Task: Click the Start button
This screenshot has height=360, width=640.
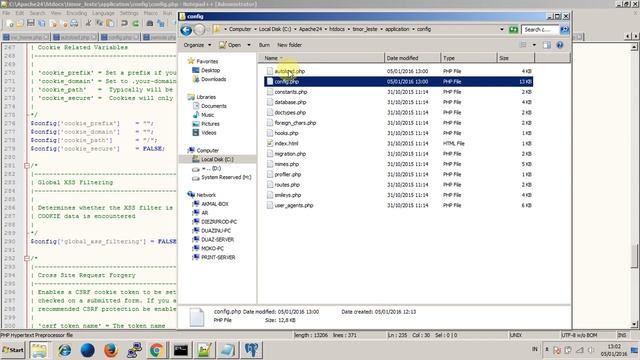Action: pos(13,350)
